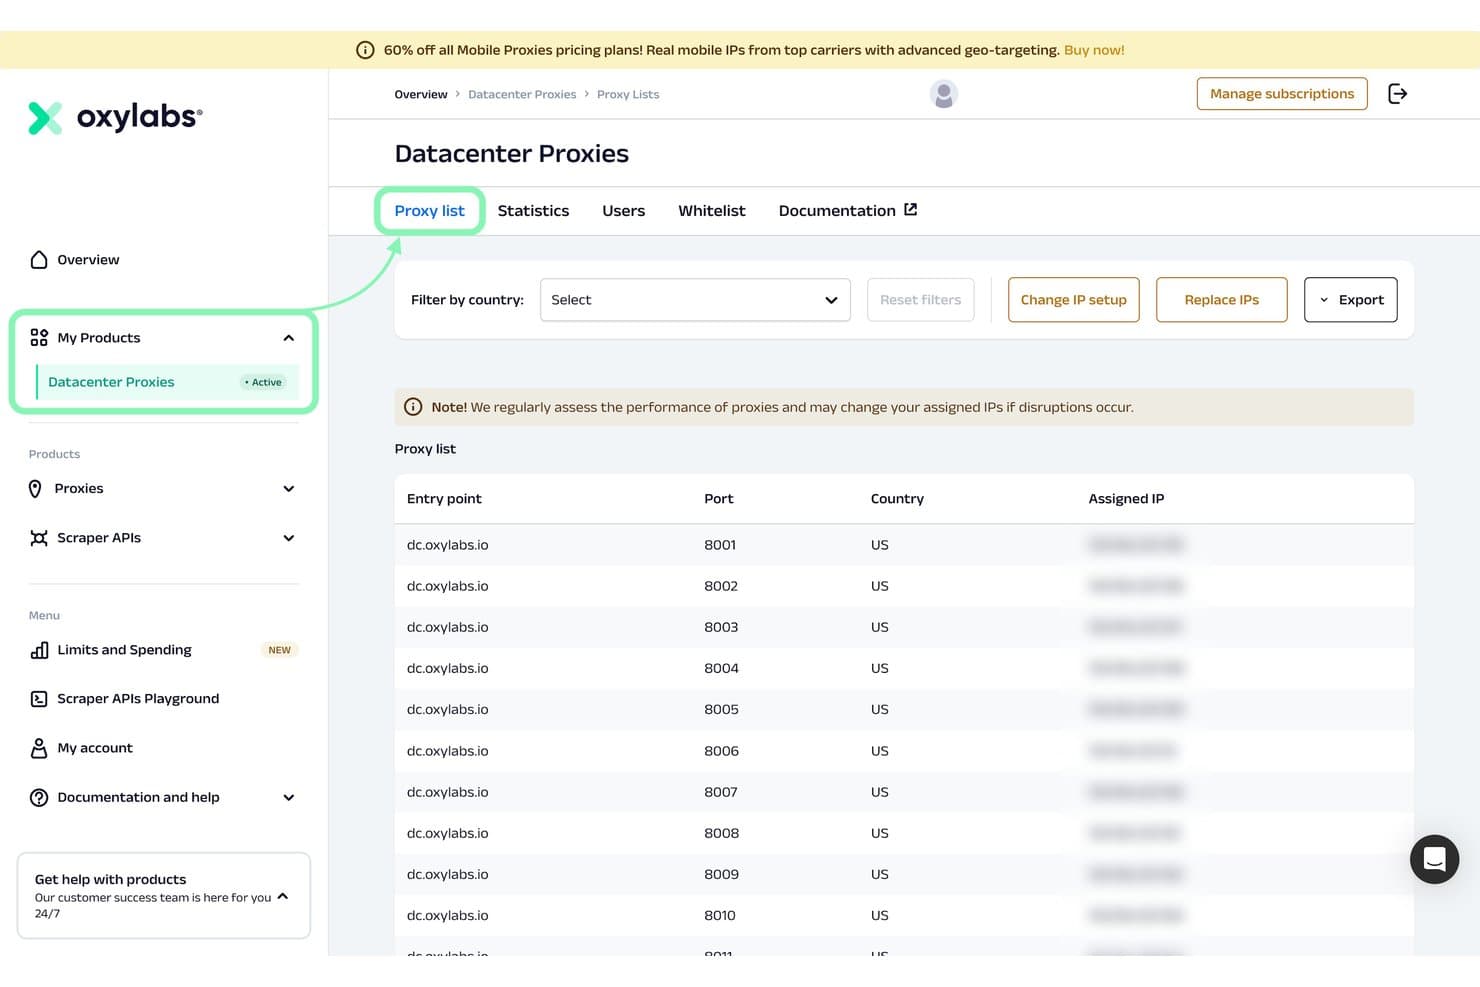Open the Filter by country dropdown
The height and width of the screenshot is (987, 1480).
click(x=695, y=300)
